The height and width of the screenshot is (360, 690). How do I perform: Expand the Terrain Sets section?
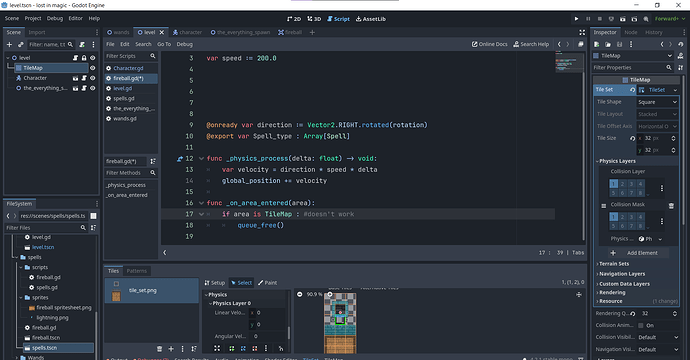click(x=613, y=264)
